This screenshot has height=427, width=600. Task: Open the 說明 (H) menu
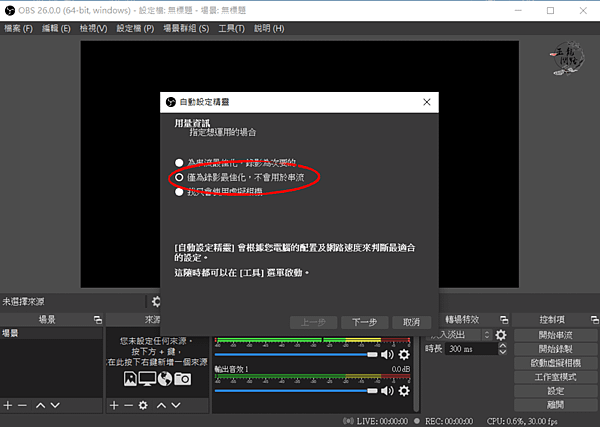click(269, 29)
